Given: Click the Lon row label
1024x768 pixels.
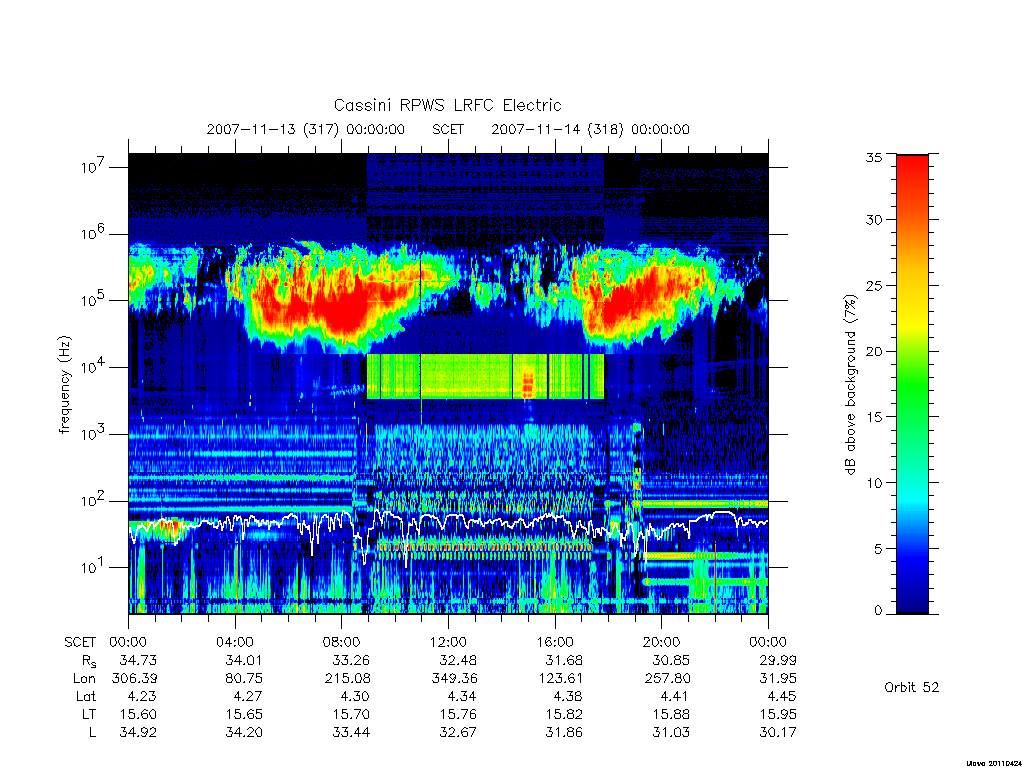Looking at the screenshot, I should [84, 678].
